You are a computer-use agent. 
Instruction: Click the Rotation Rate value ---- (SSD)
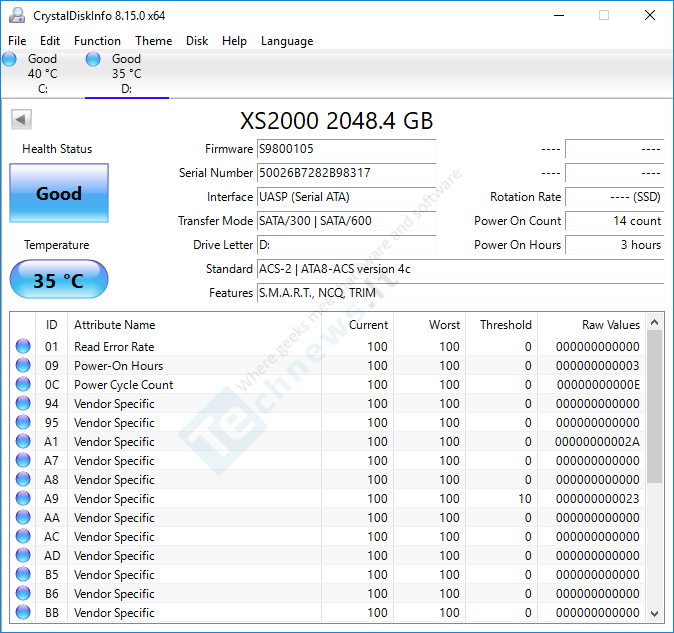point(615,197)
